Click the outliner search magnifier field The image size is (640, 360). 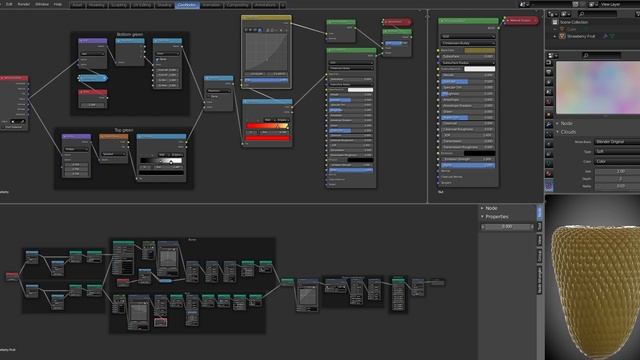coord(598,14)
